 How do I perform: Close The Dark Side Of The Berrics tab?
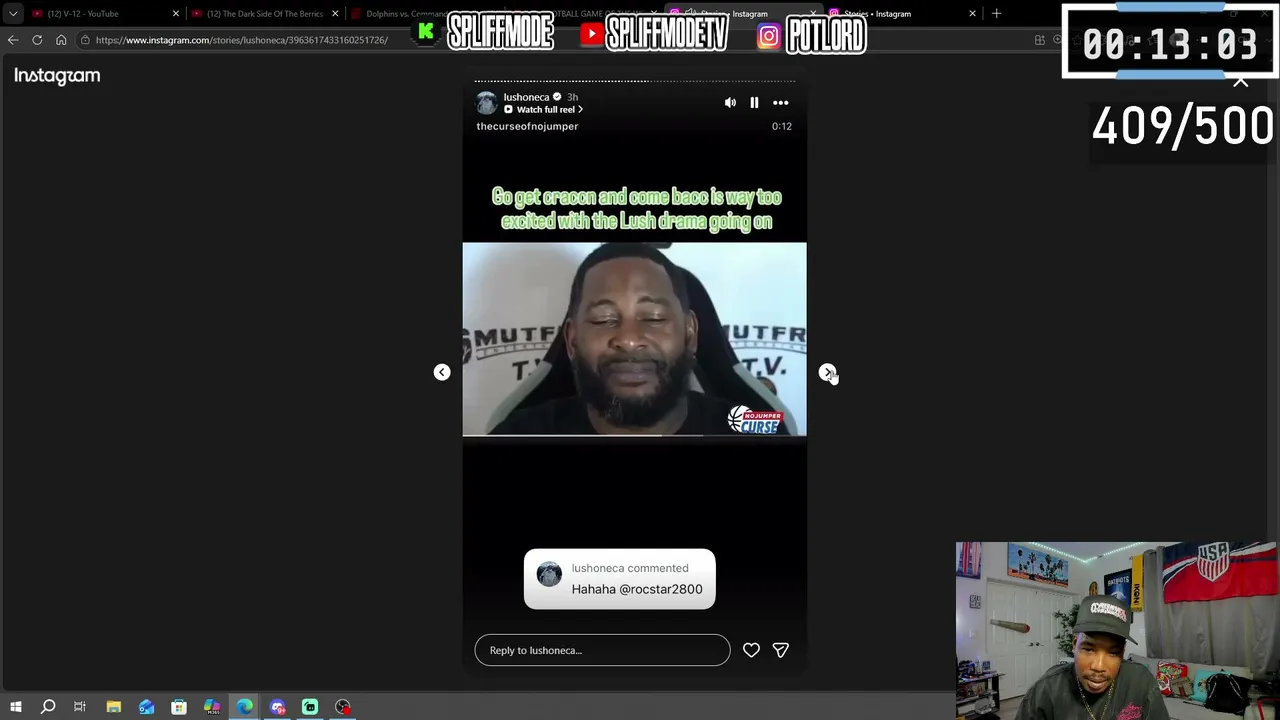click(335, 14)
